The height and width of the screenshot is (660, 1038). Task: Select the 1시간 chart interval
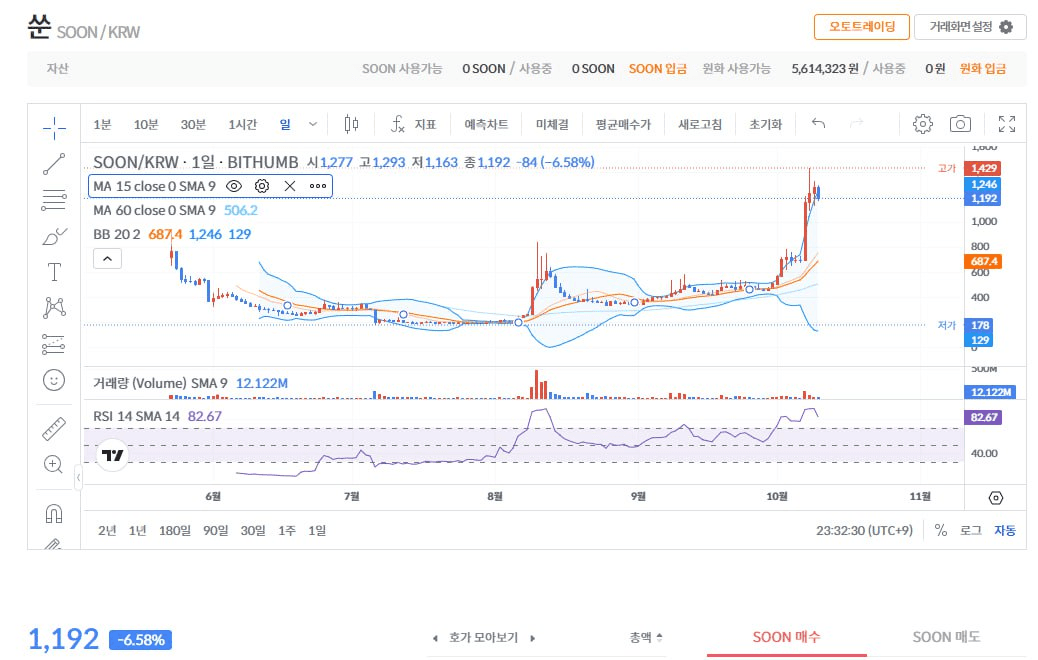[x=242, y=124]
